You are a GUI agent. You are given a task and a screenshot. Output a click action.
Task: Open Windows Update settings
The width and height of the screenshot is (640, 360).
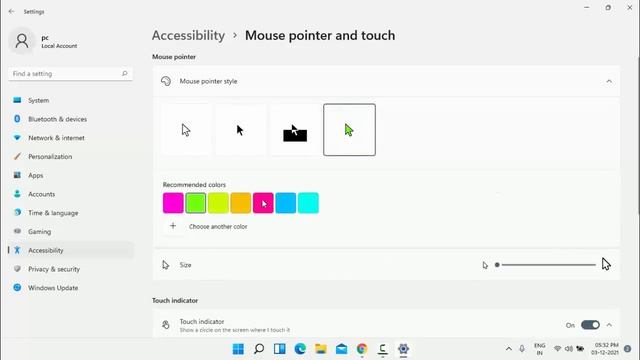[x=70, y=288]
